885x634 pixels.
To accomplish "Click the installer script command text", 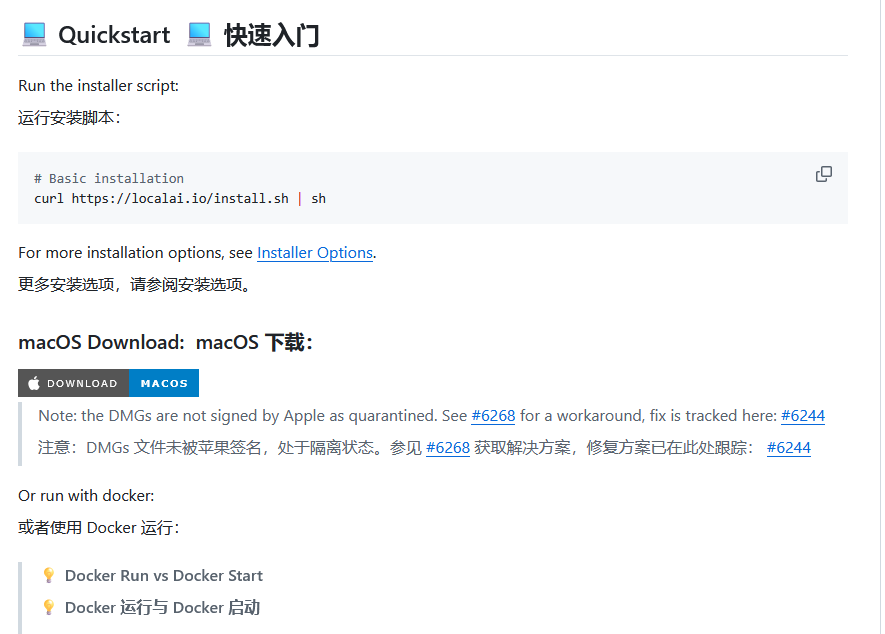I will coord(180,198).
